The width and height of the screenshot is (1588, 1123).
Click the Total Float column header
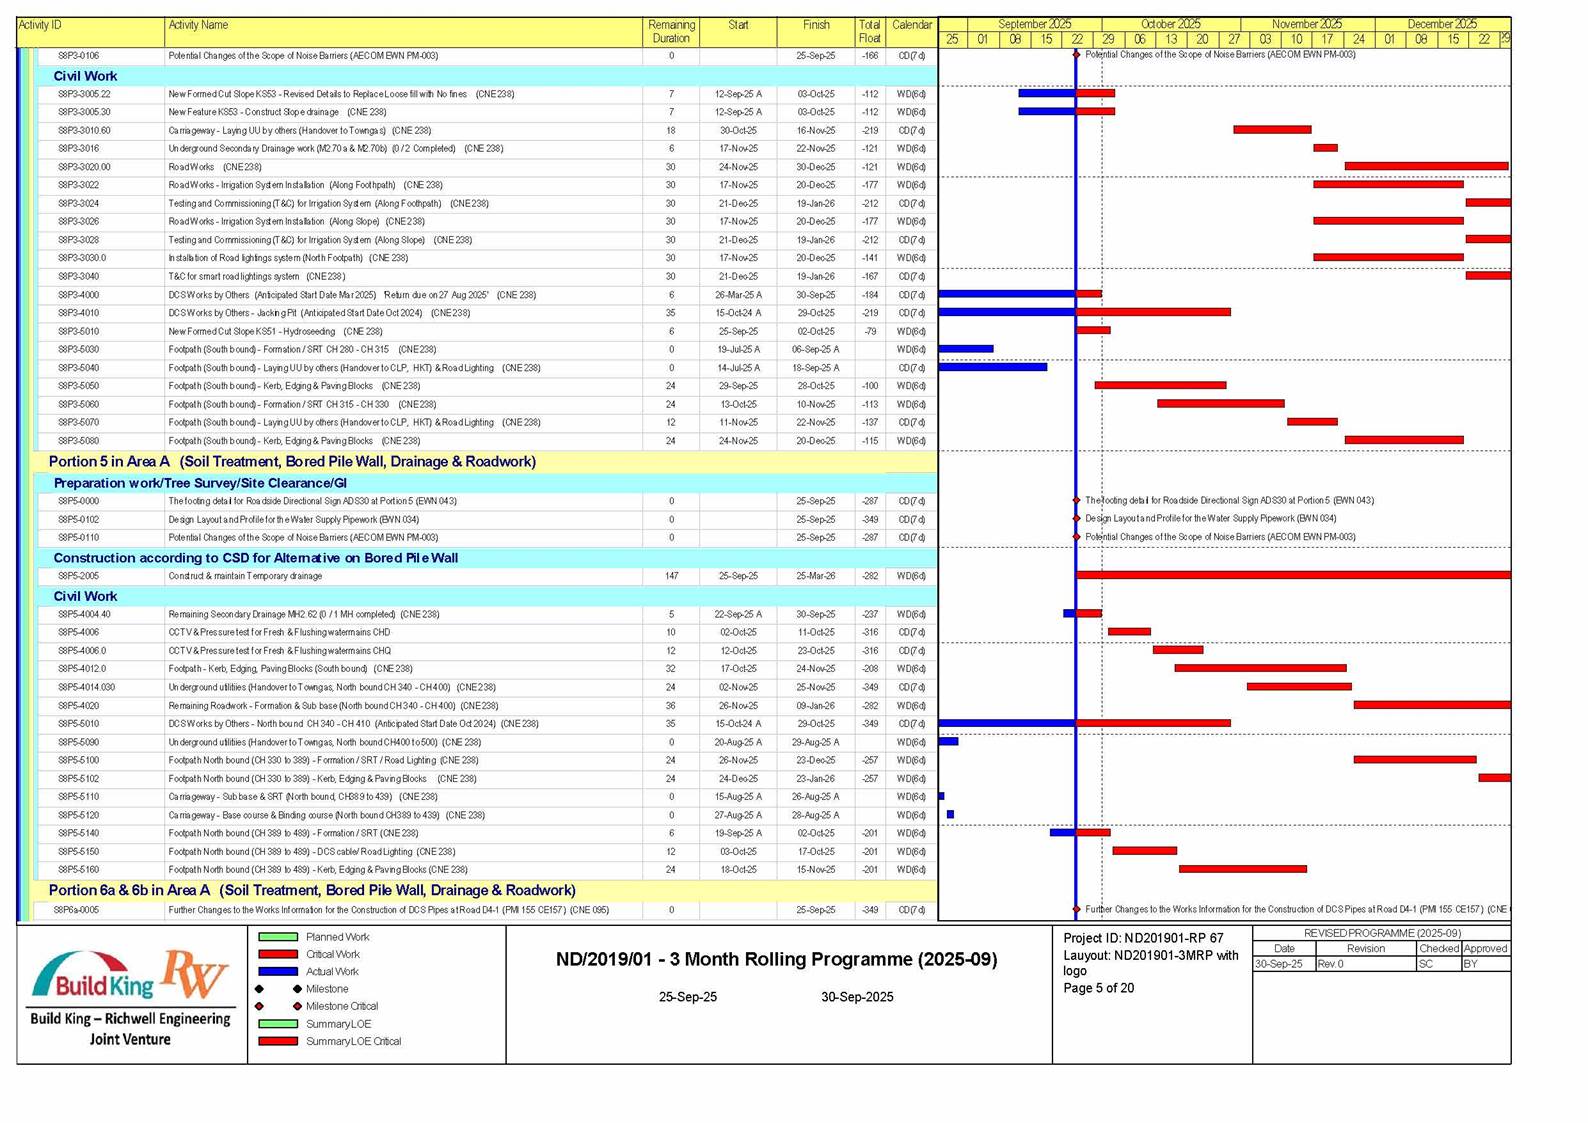point(869,32)
